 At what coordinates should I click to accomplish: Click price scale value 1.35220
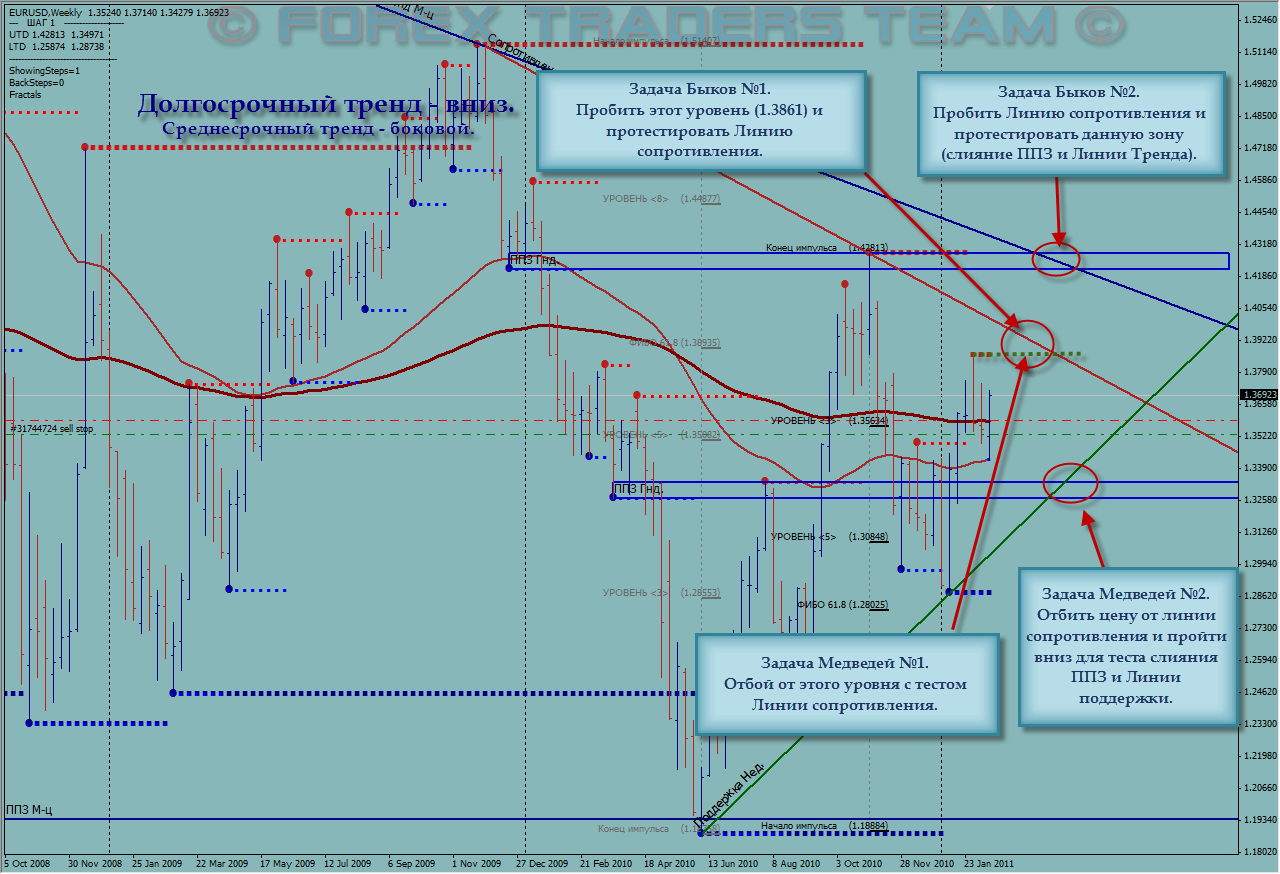pos(1259,436)
